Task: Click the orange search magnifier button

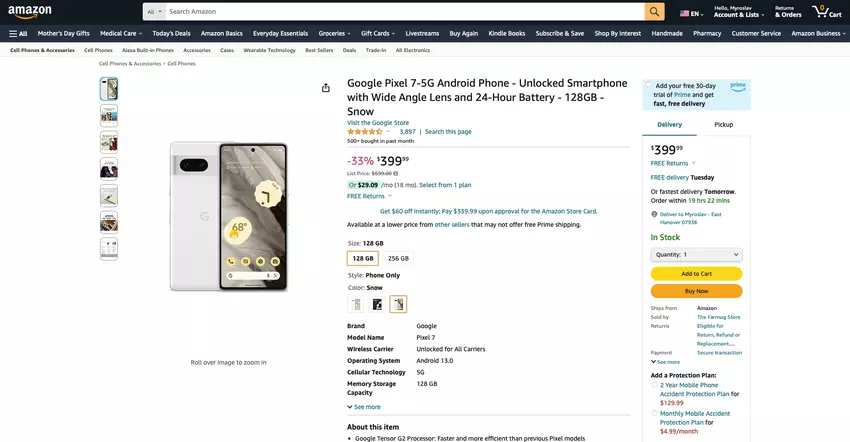Action: (x=654, y=12)
